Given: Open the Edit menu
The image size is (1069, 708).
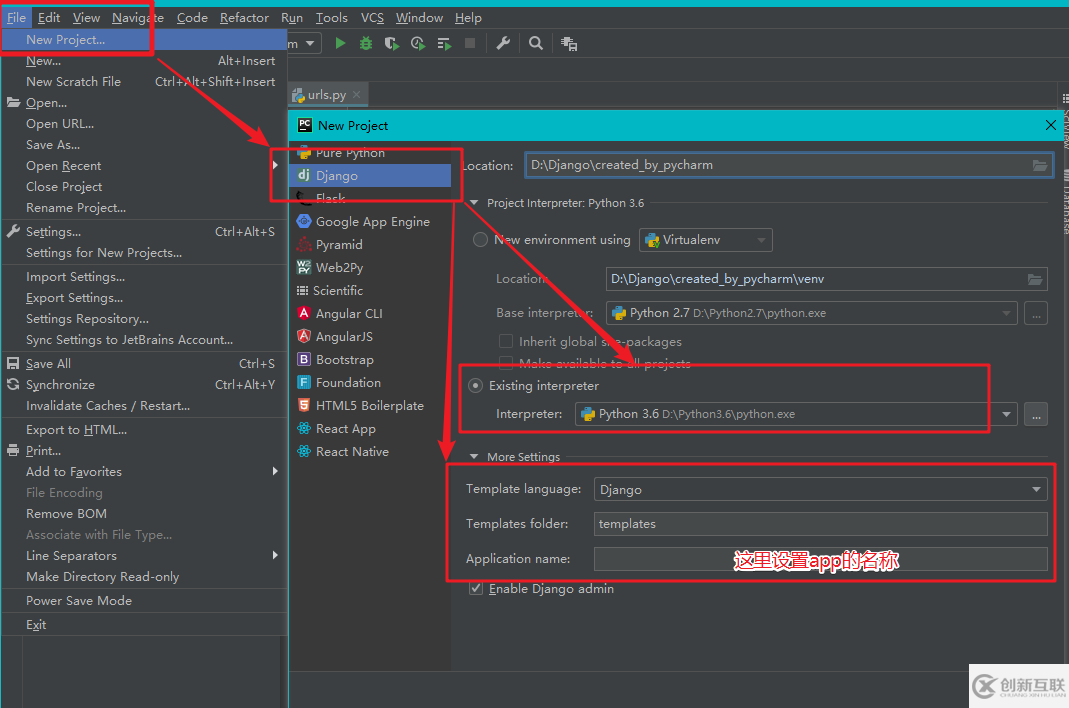Looking at the screenshot, I should [x=49, y=18].
